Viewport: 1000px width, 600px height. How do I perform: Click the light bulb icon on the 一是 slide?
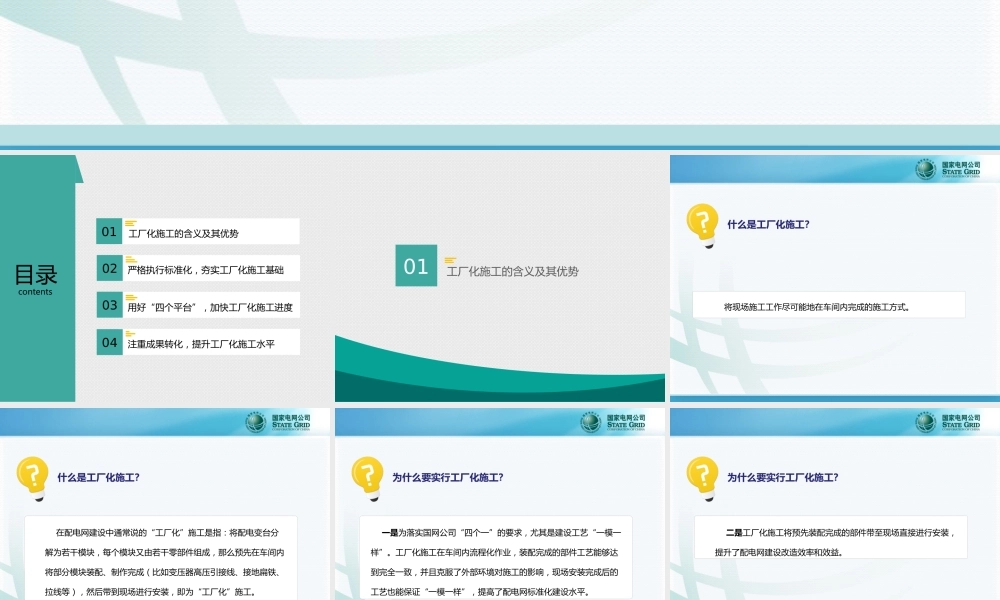(367, 477)
